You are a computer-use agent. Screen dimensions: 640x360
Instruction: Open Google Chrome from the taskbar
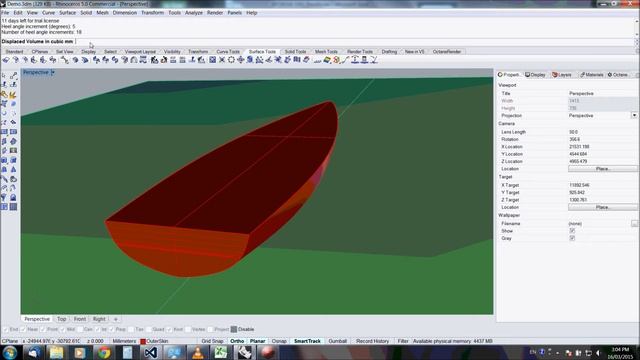(x=104, y=352)
